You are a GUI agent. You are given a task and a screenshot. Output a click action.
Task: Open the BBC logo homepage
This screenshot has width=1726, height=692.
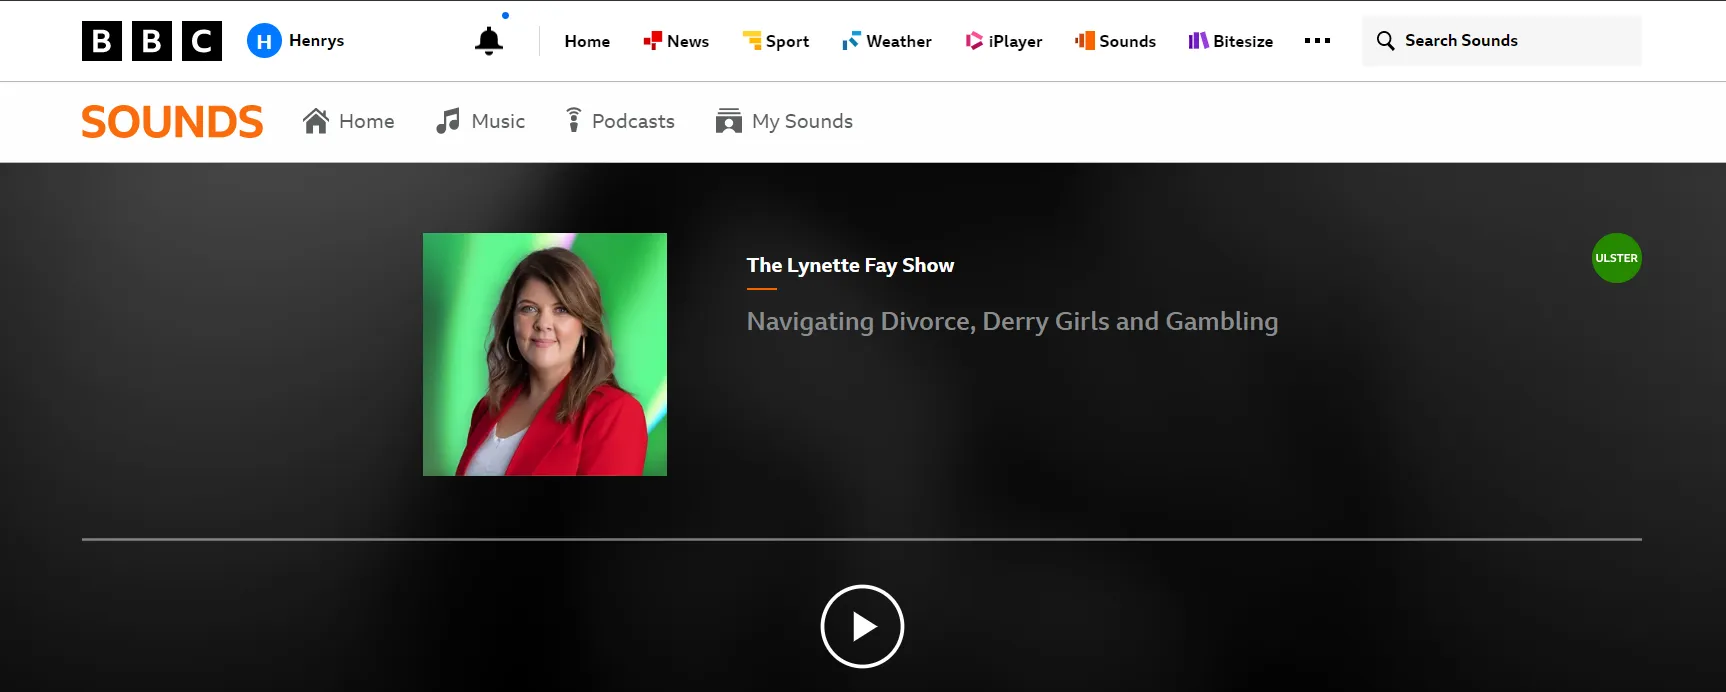pyautogui.click(x=152, y=41)
